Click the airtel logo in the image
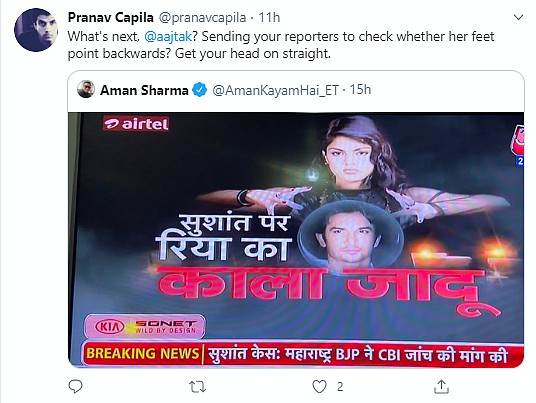This screenshot has height=403, width=536. point(136,124)
